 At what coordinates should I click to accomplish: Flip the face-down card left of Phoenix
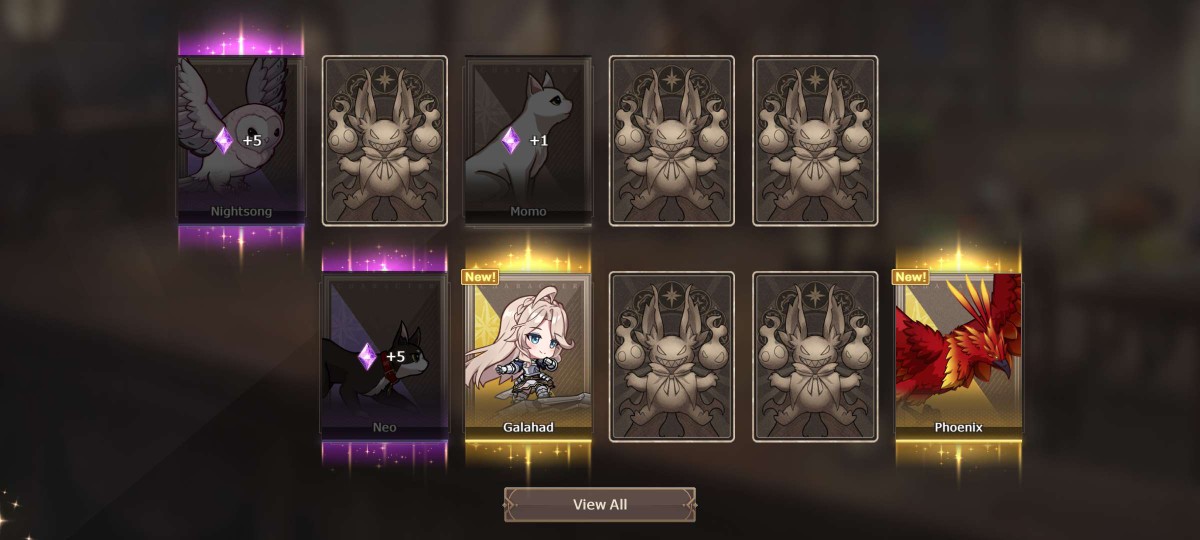[x=815, y=356]
